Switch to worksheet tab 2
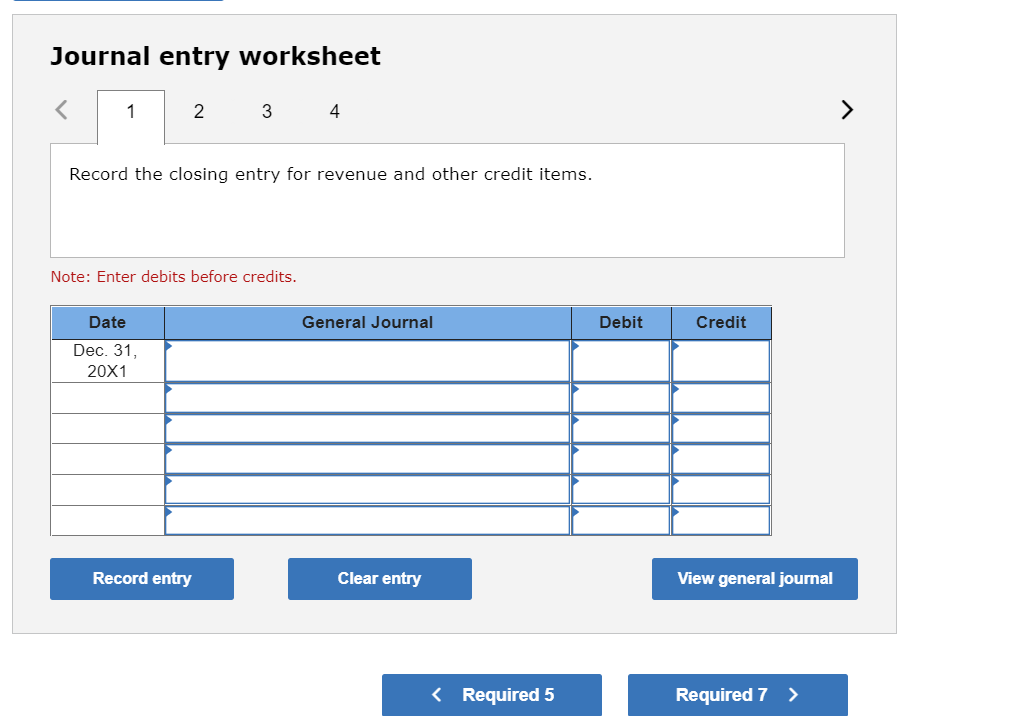Screen dimensions: 1022x716 (x=198, y=112)
